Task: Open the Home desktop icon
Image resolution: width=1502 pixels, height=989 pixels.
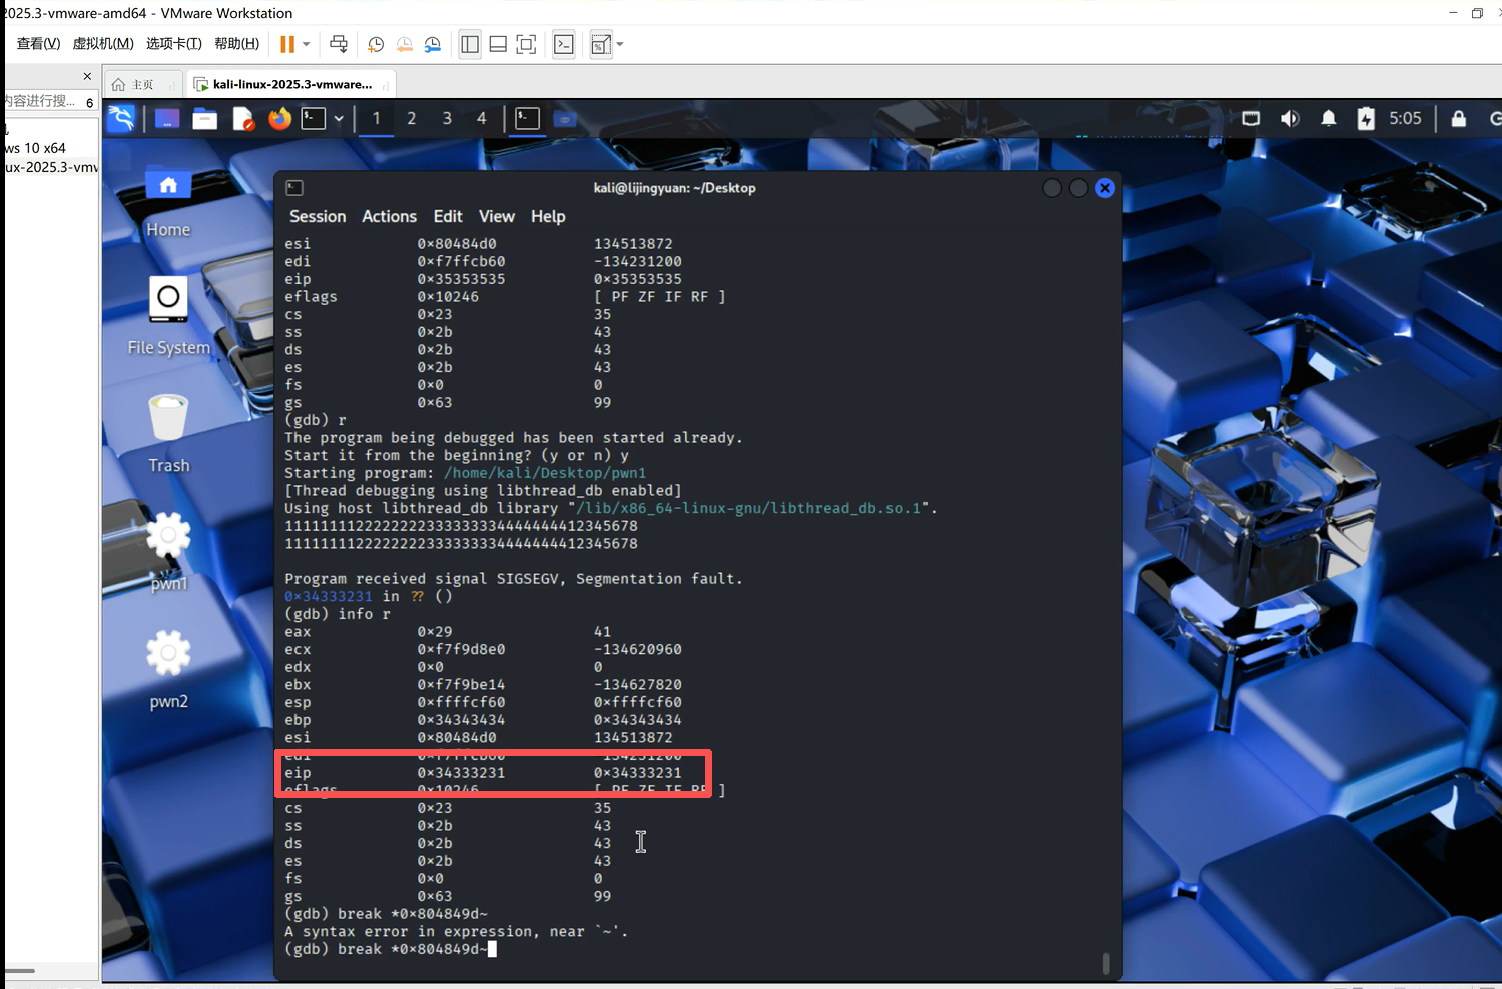Action: coord(168,202)
